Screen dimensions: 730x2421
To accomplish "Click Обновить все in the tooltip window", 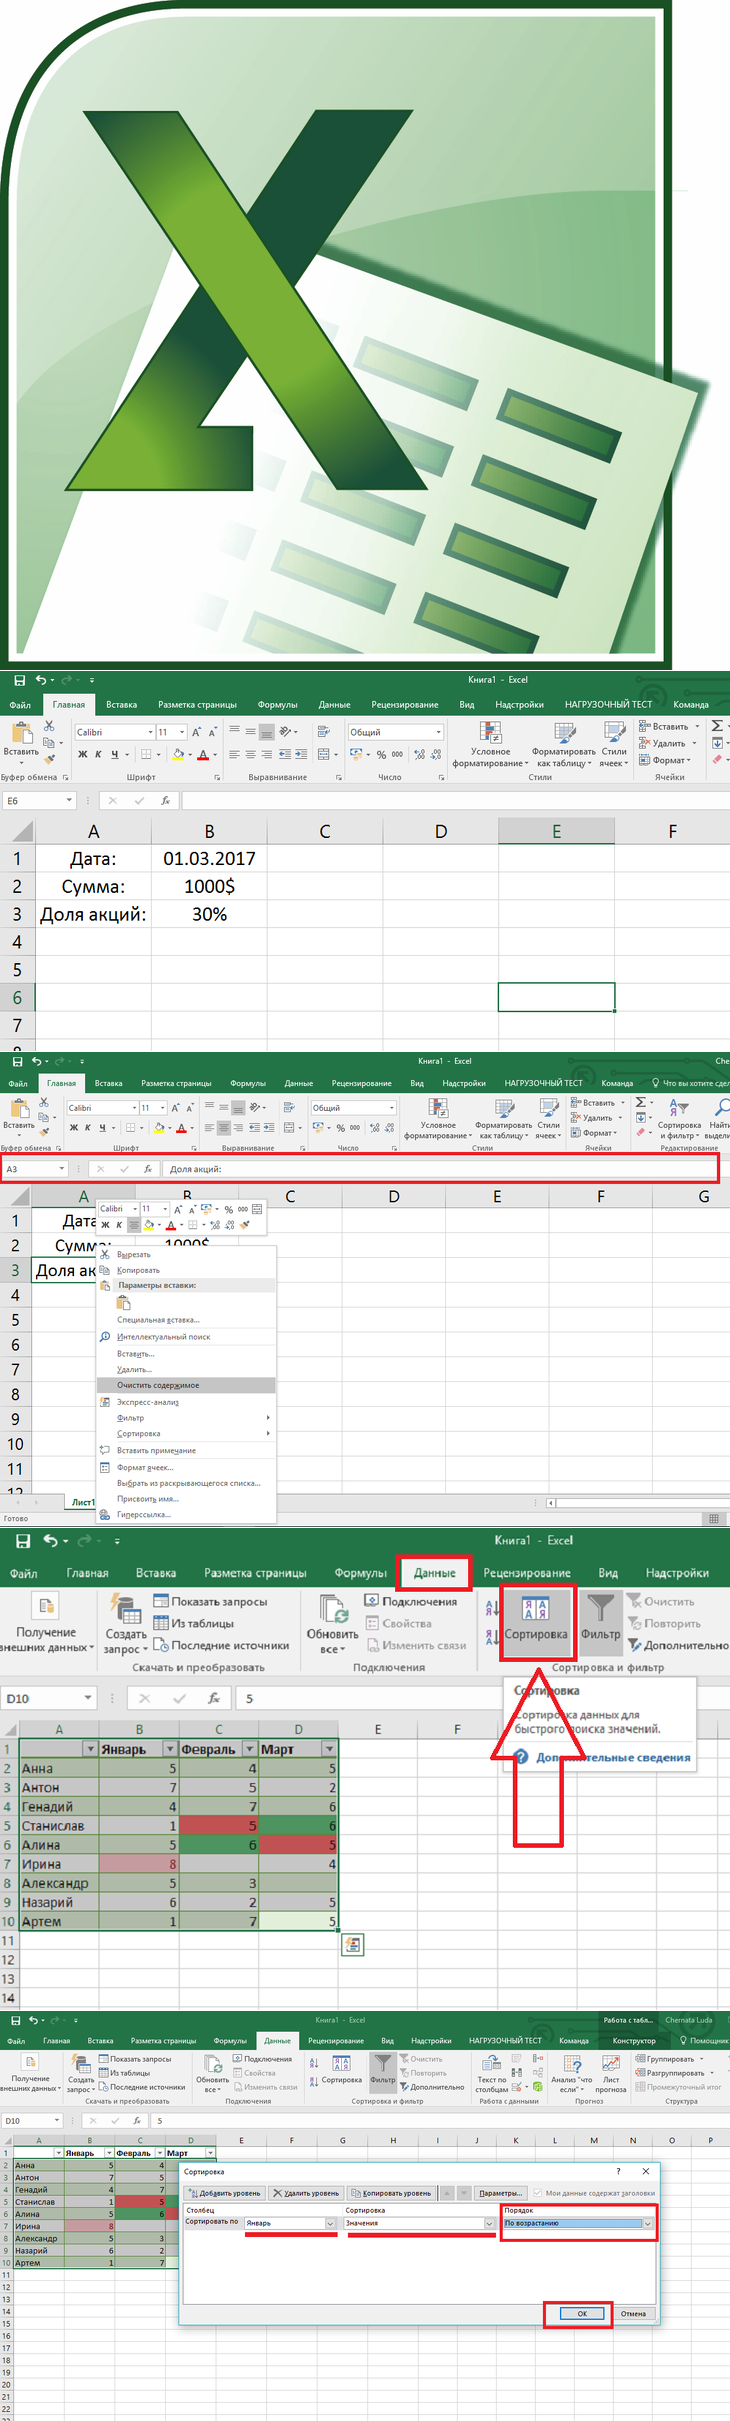I will pyautogui.click(x=333, y=1624).
